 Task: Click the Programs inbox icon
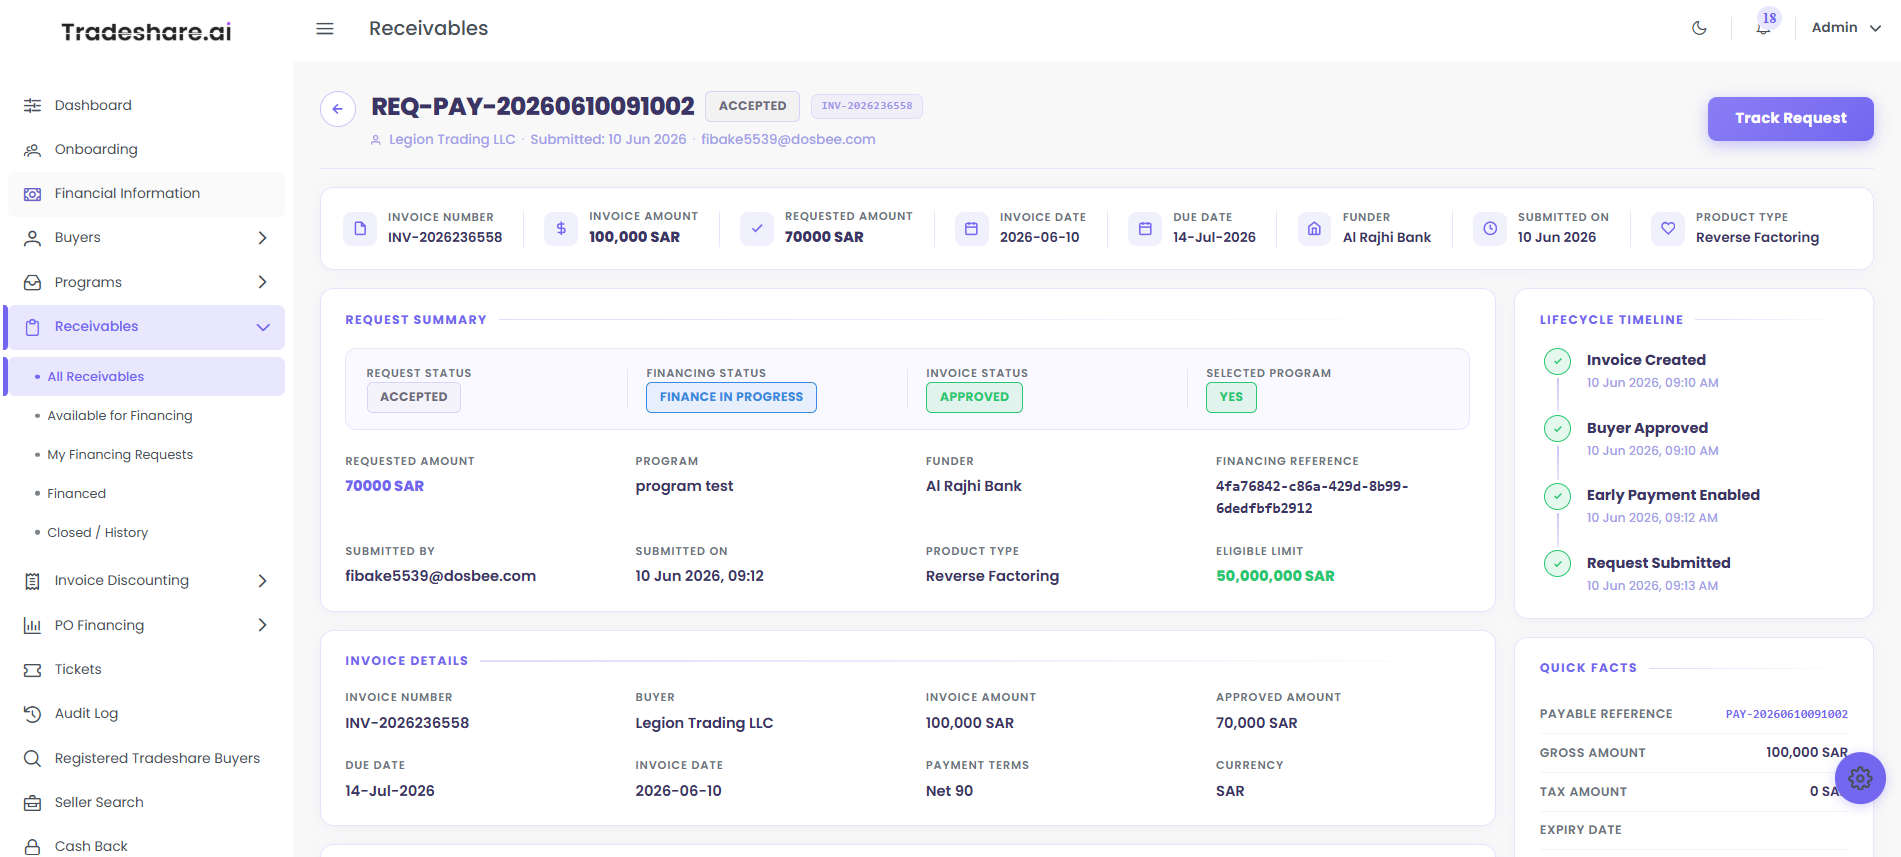33,283
